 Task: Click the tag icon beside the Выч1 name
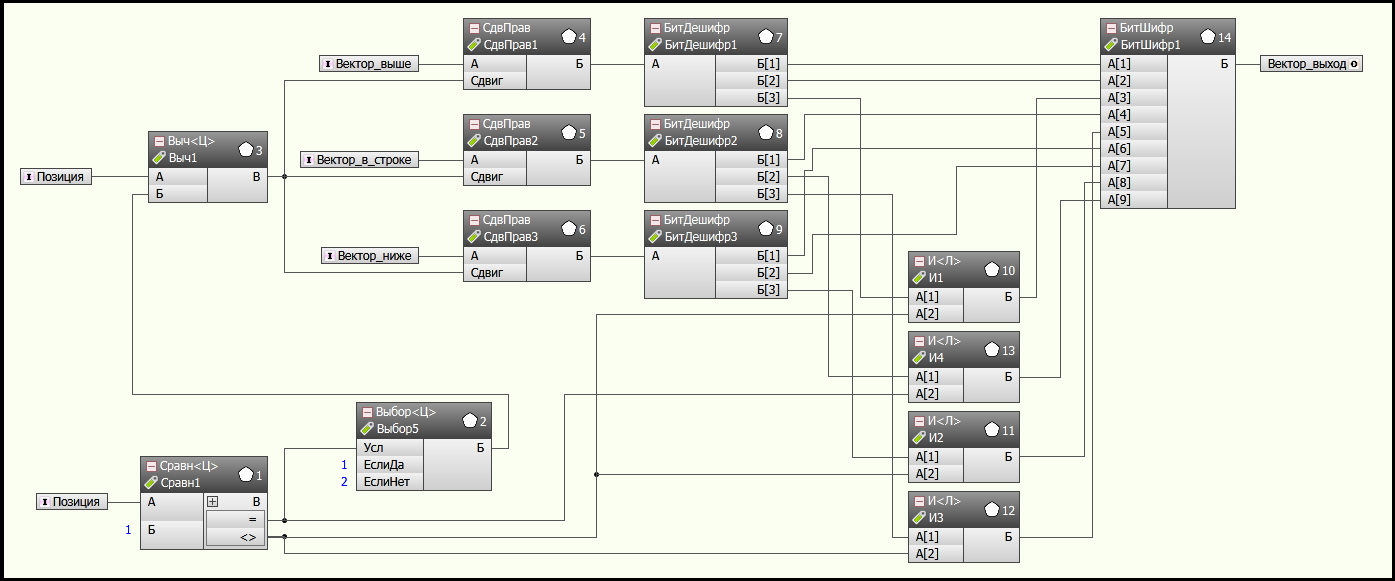158,158
